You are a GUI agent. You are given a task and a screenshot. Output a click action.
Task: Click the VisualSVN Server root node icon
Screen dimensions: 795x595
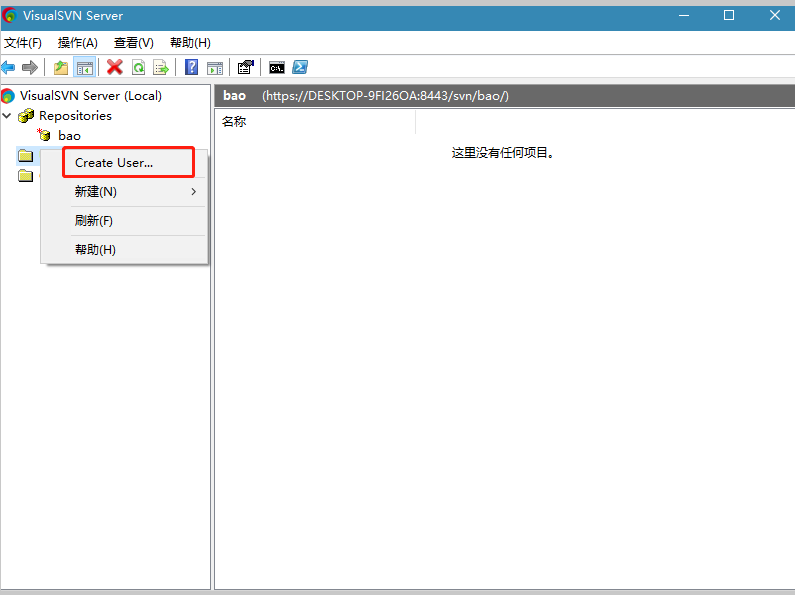tap(8, 96)
